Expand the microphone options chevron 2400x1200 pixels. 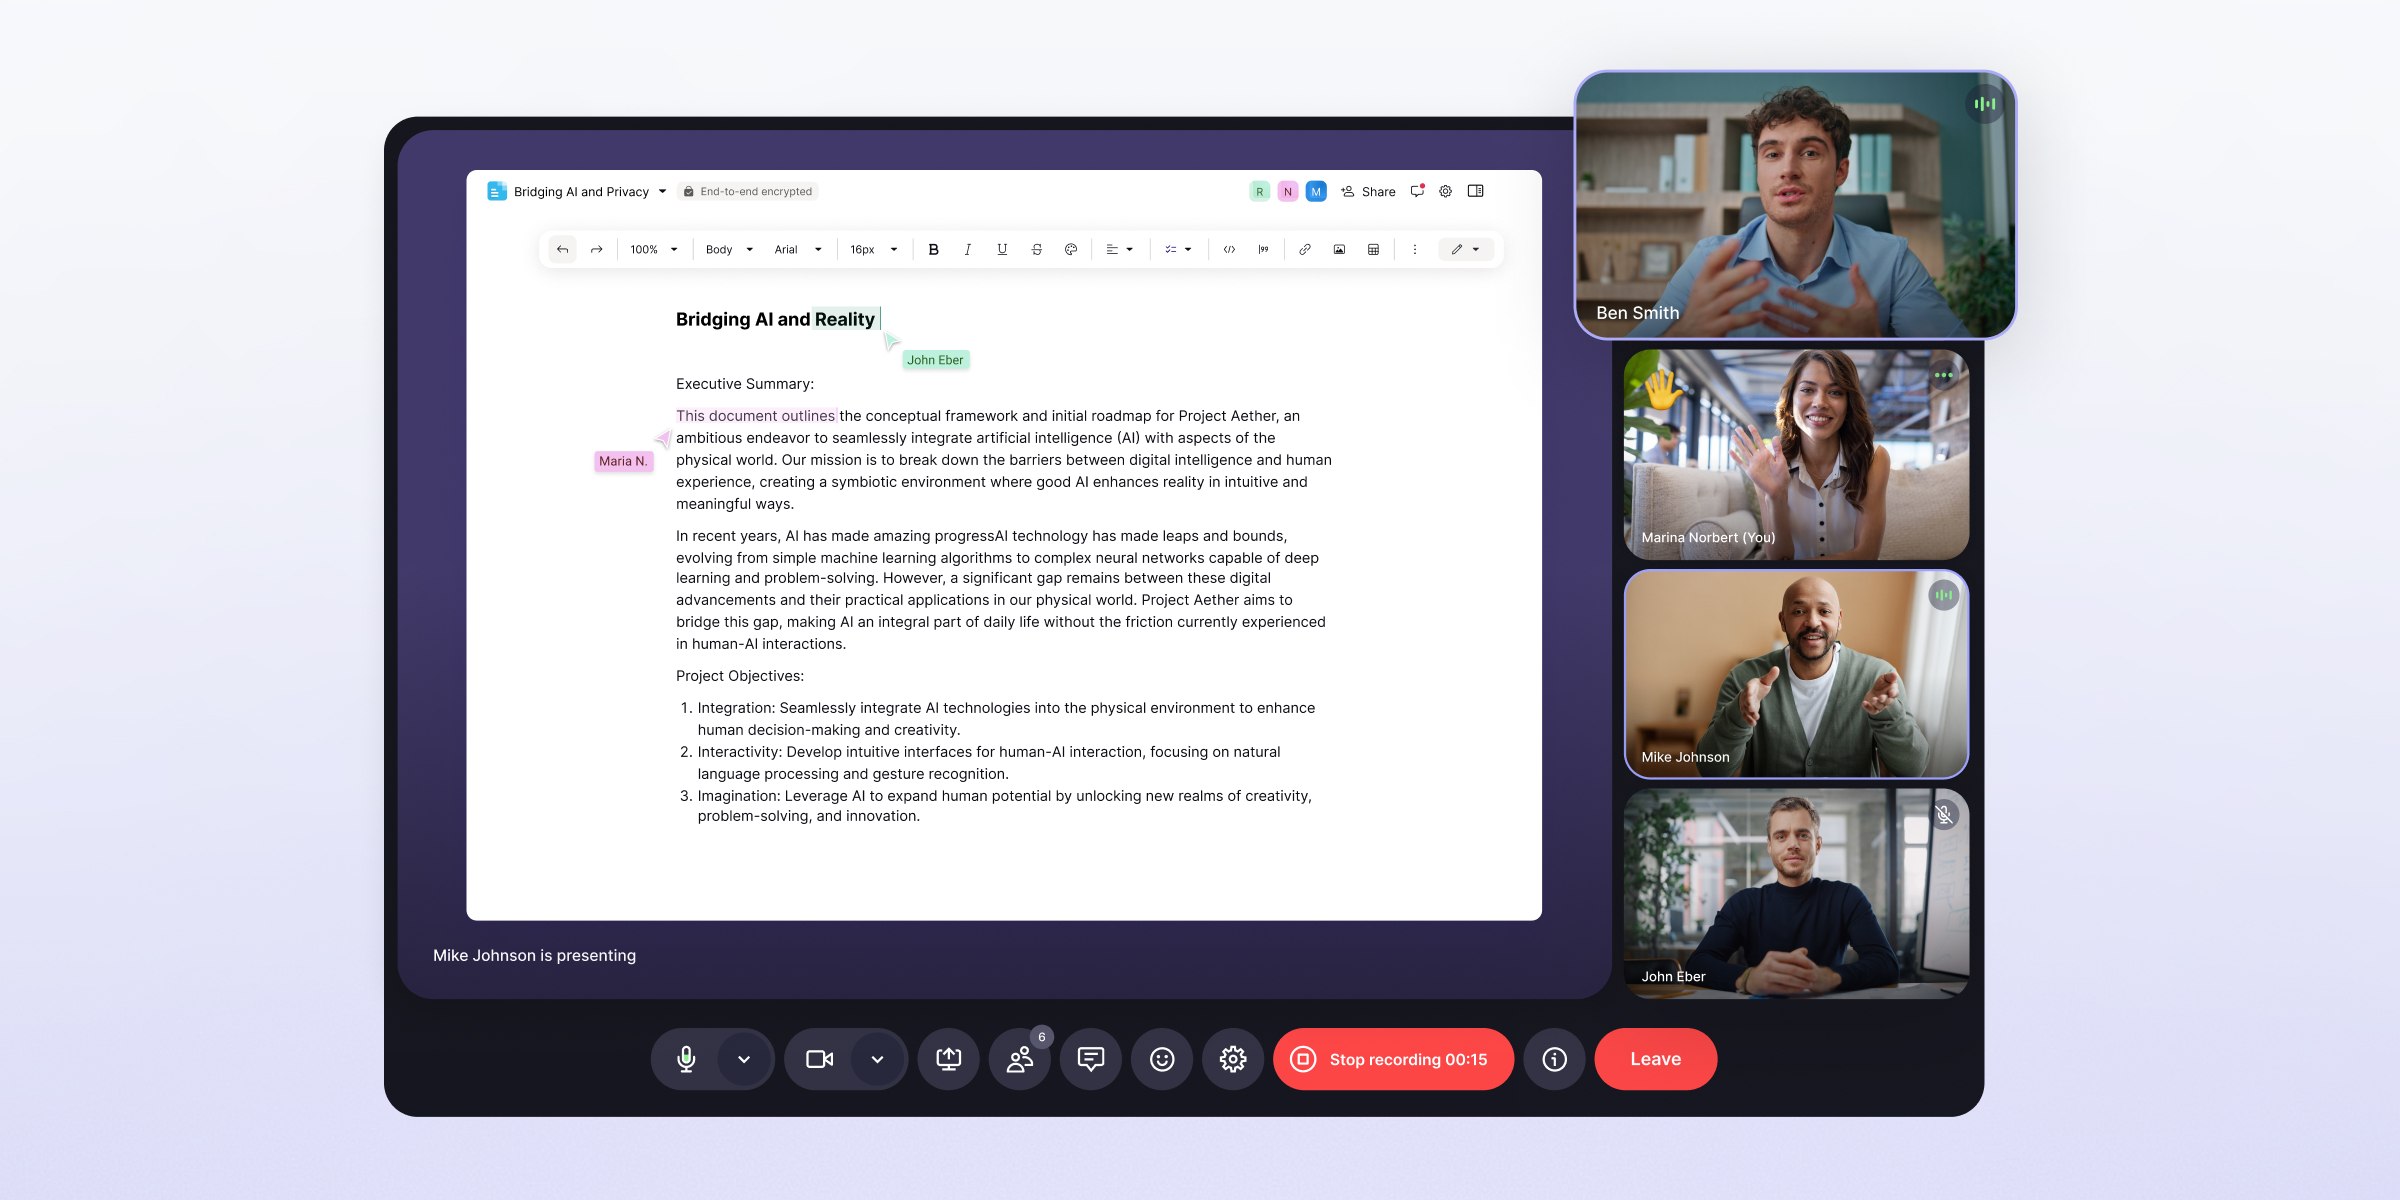pyautogui.click(x=744, y=1059)
